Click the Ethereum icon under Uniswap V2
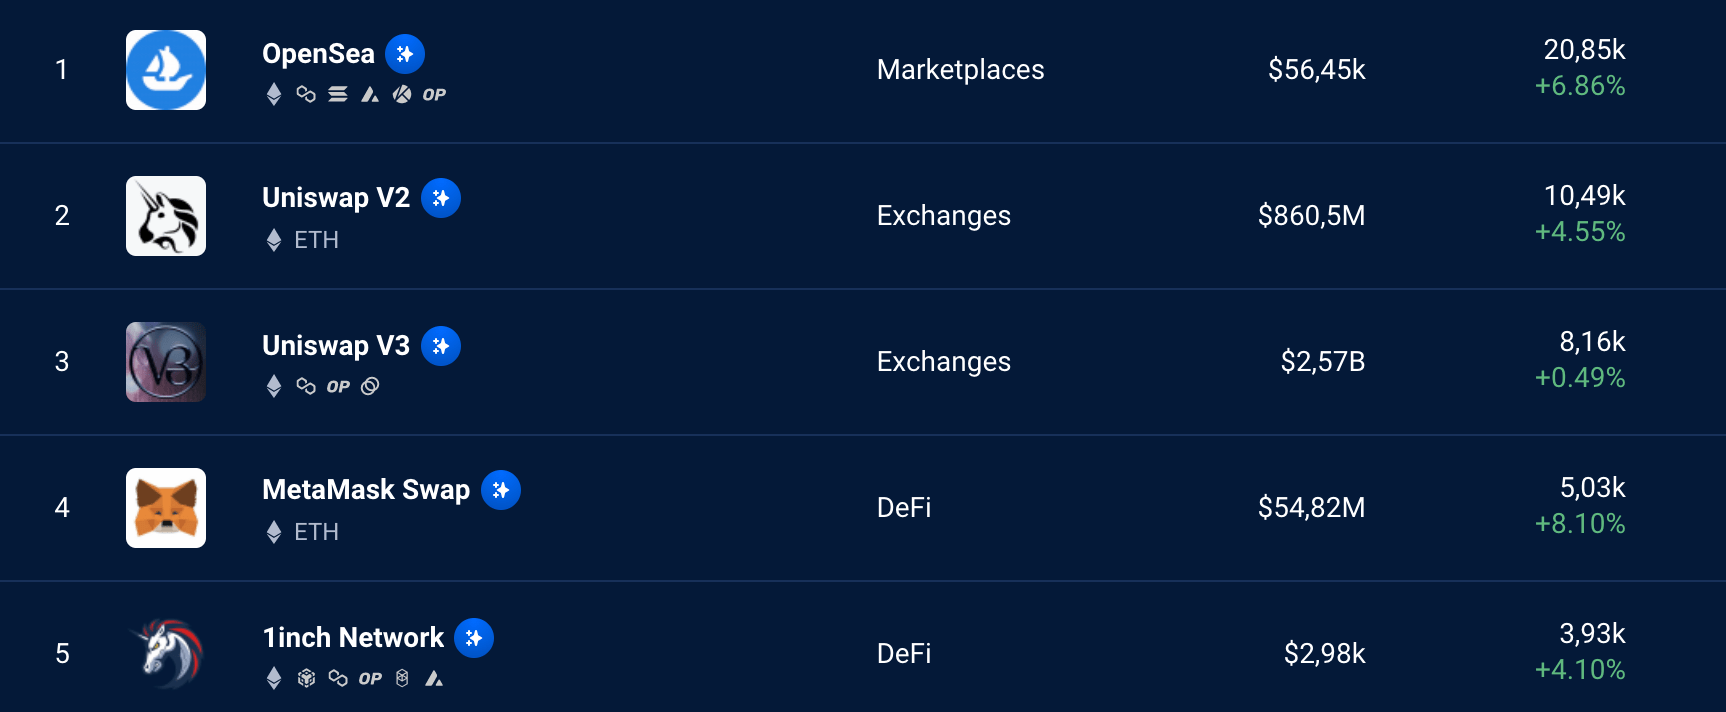This screenshot has height=712, width=1726. point(274,240)
